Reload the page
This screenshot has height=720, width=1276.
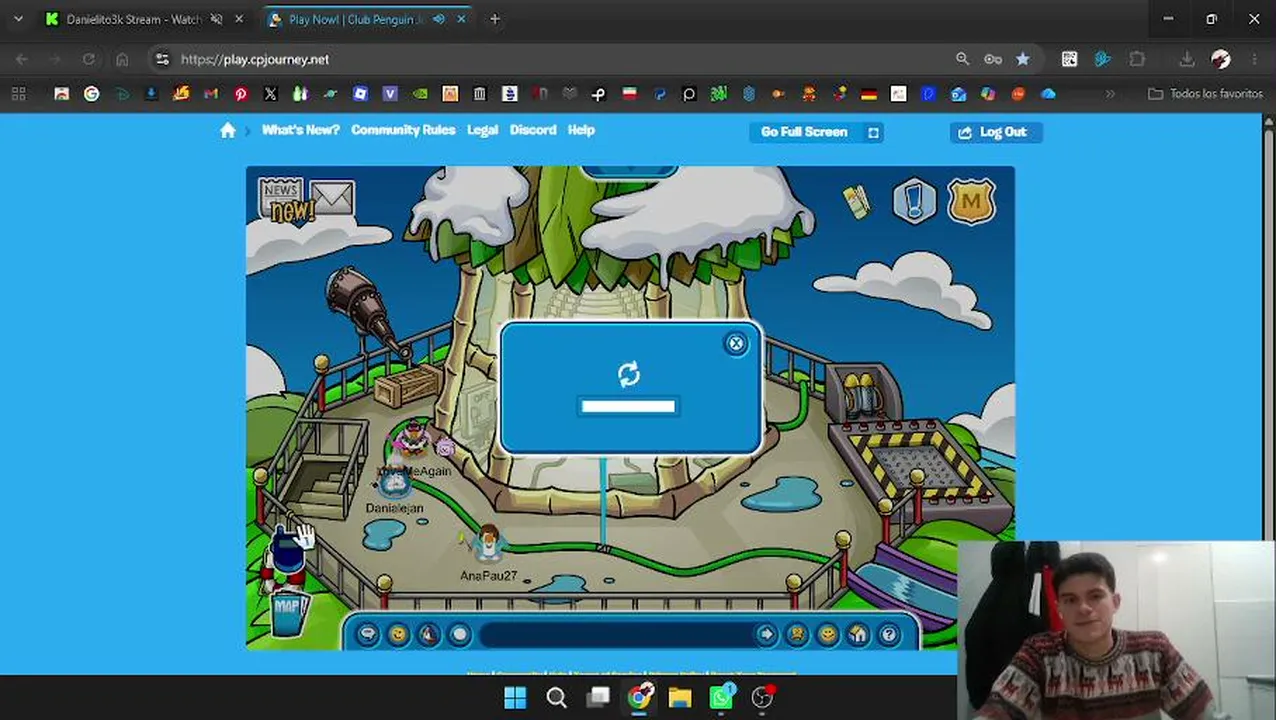click(x=89, y=59)
